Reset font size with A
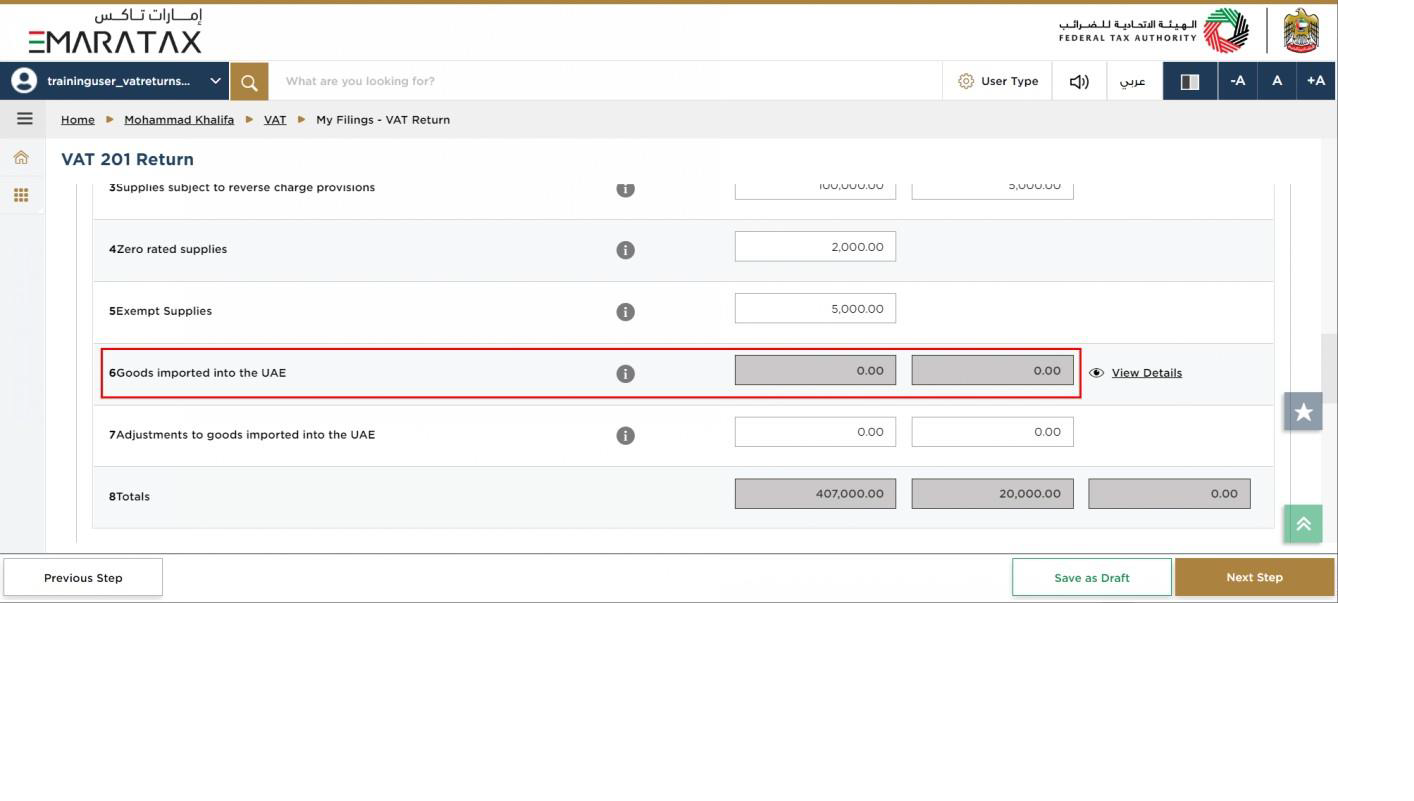1414x801 pixels. pyautogui.click(x=1276, y=81)
